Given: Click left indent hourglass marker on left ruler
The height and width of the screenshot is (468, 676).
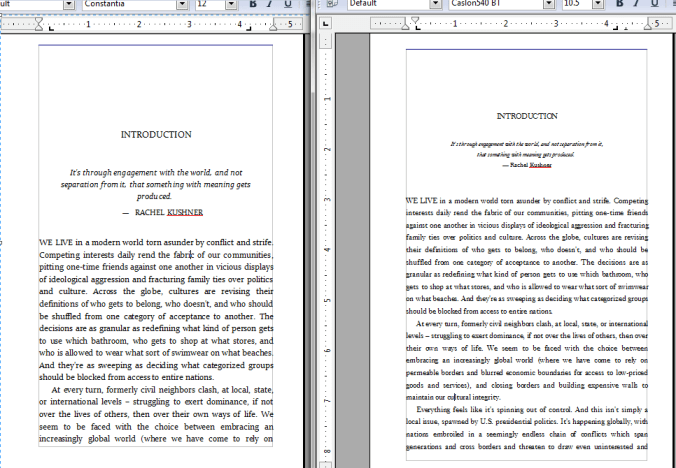Looking at the screenshot, I should click(39, 24).
